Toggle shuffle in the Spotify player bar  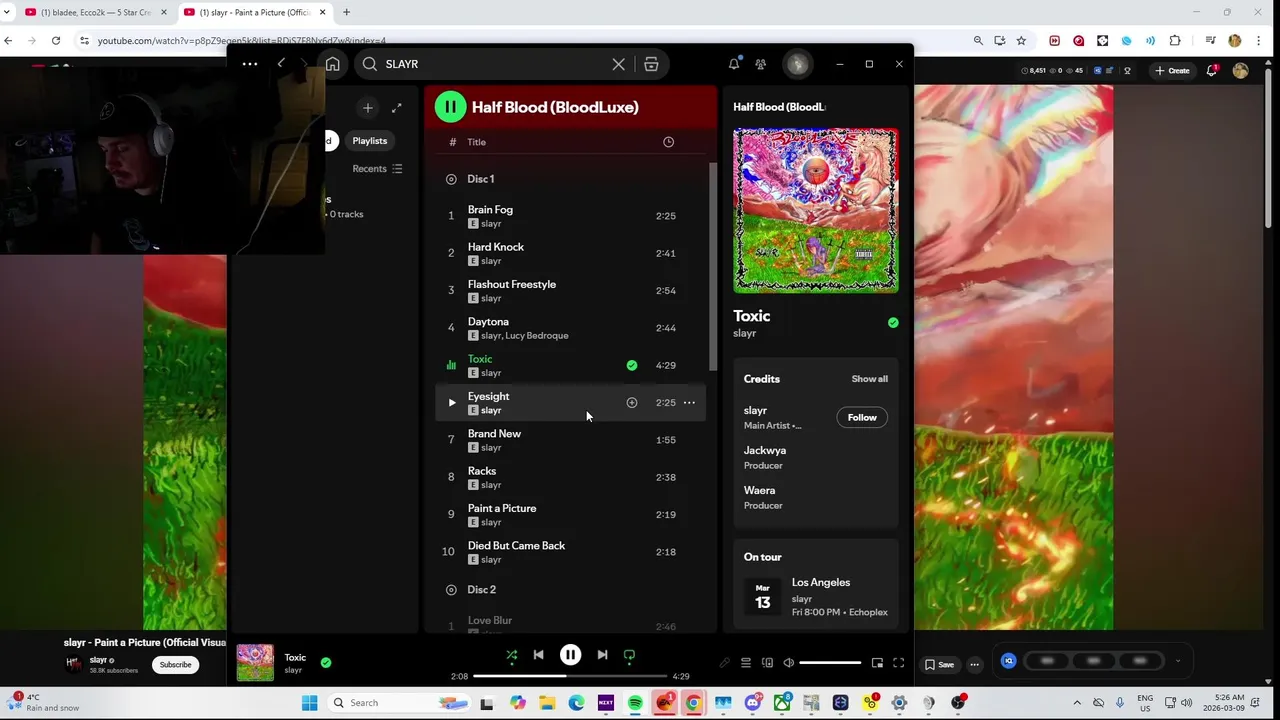pos(512,656)
